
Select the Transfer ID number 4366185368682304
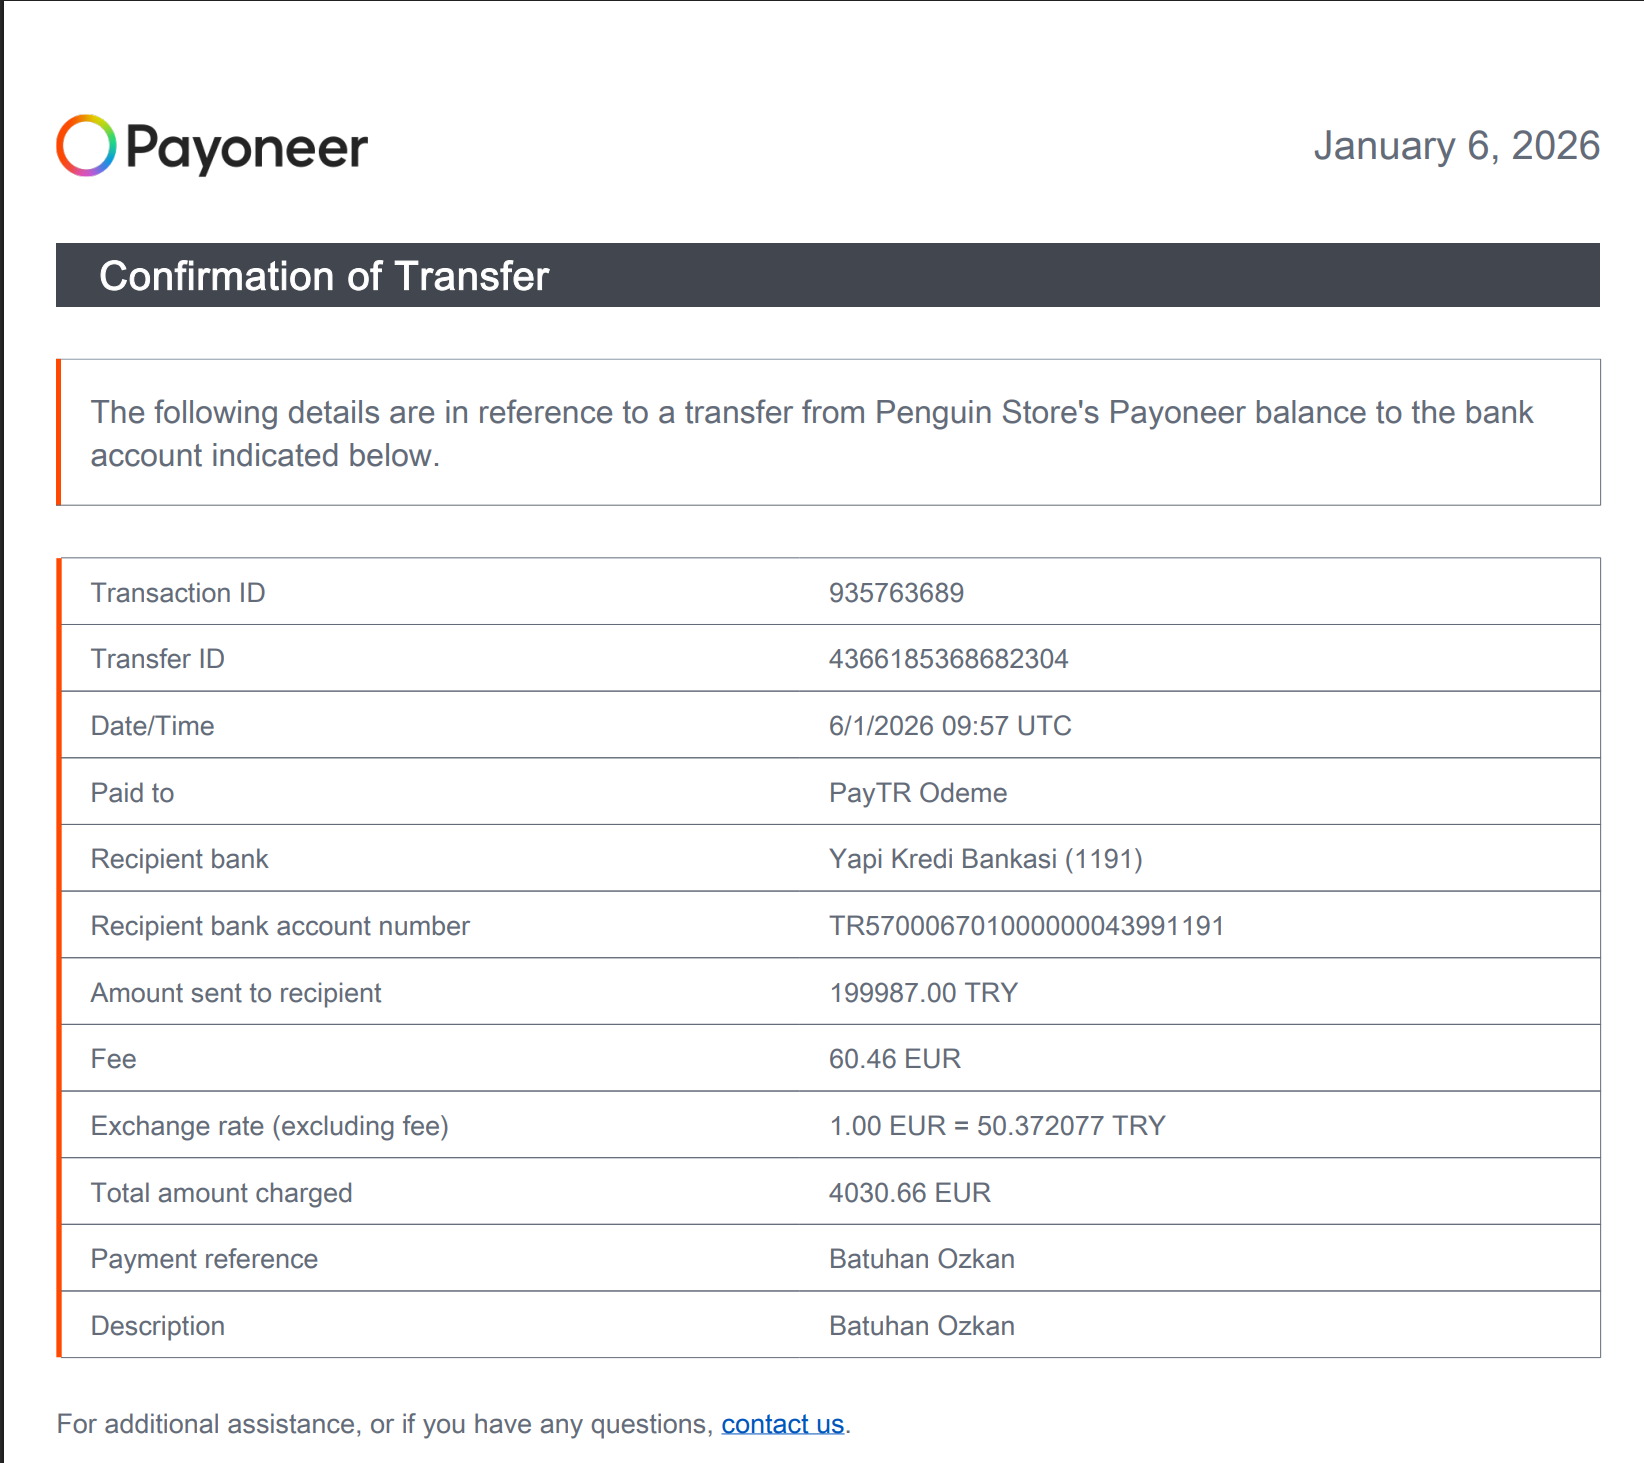[948, 659]
